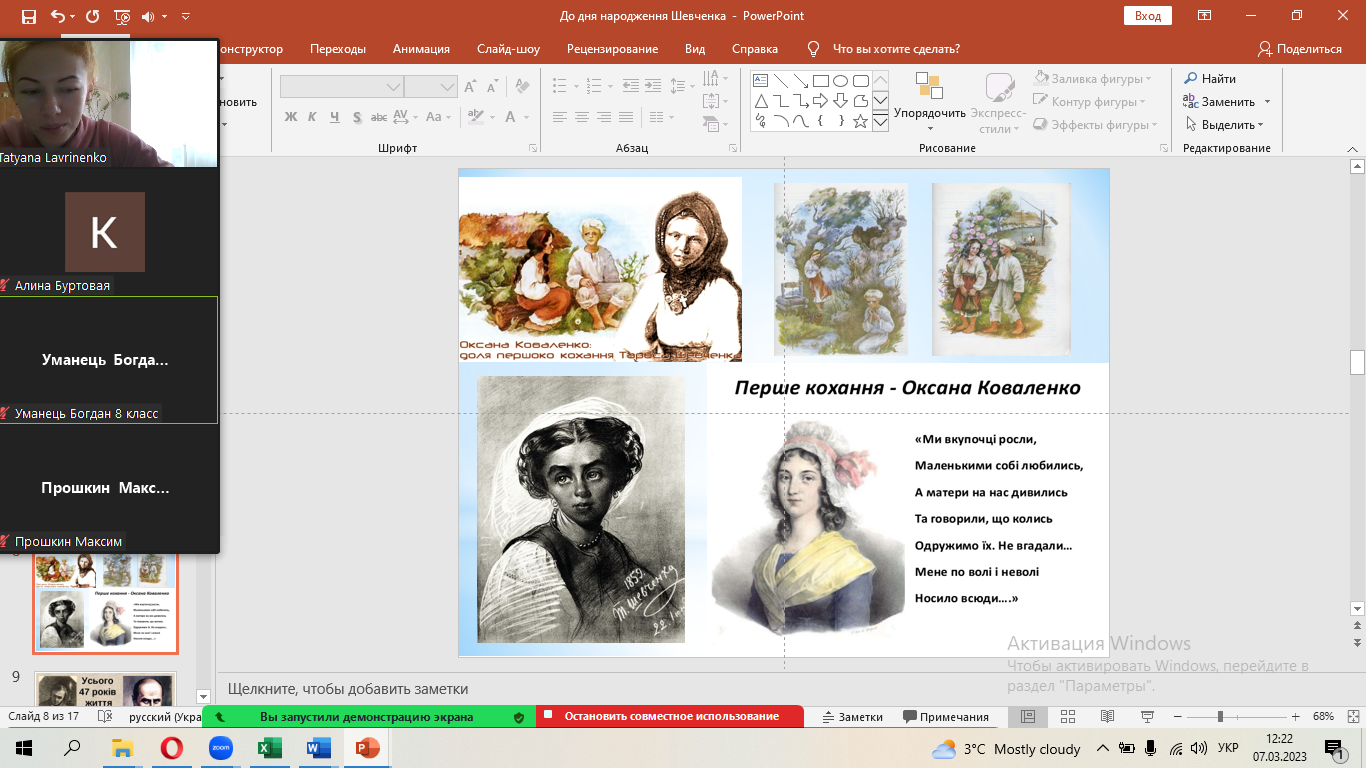Justify paragraph text

pos(626,117)
